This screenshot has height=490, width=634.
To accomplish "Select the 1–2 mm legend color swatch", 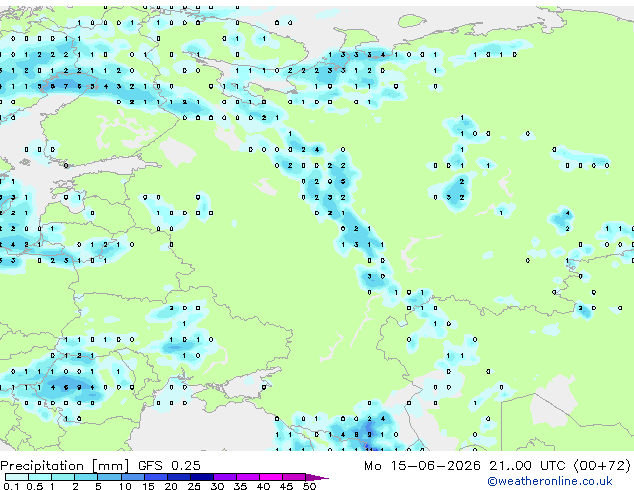I will tap(63, 477).
